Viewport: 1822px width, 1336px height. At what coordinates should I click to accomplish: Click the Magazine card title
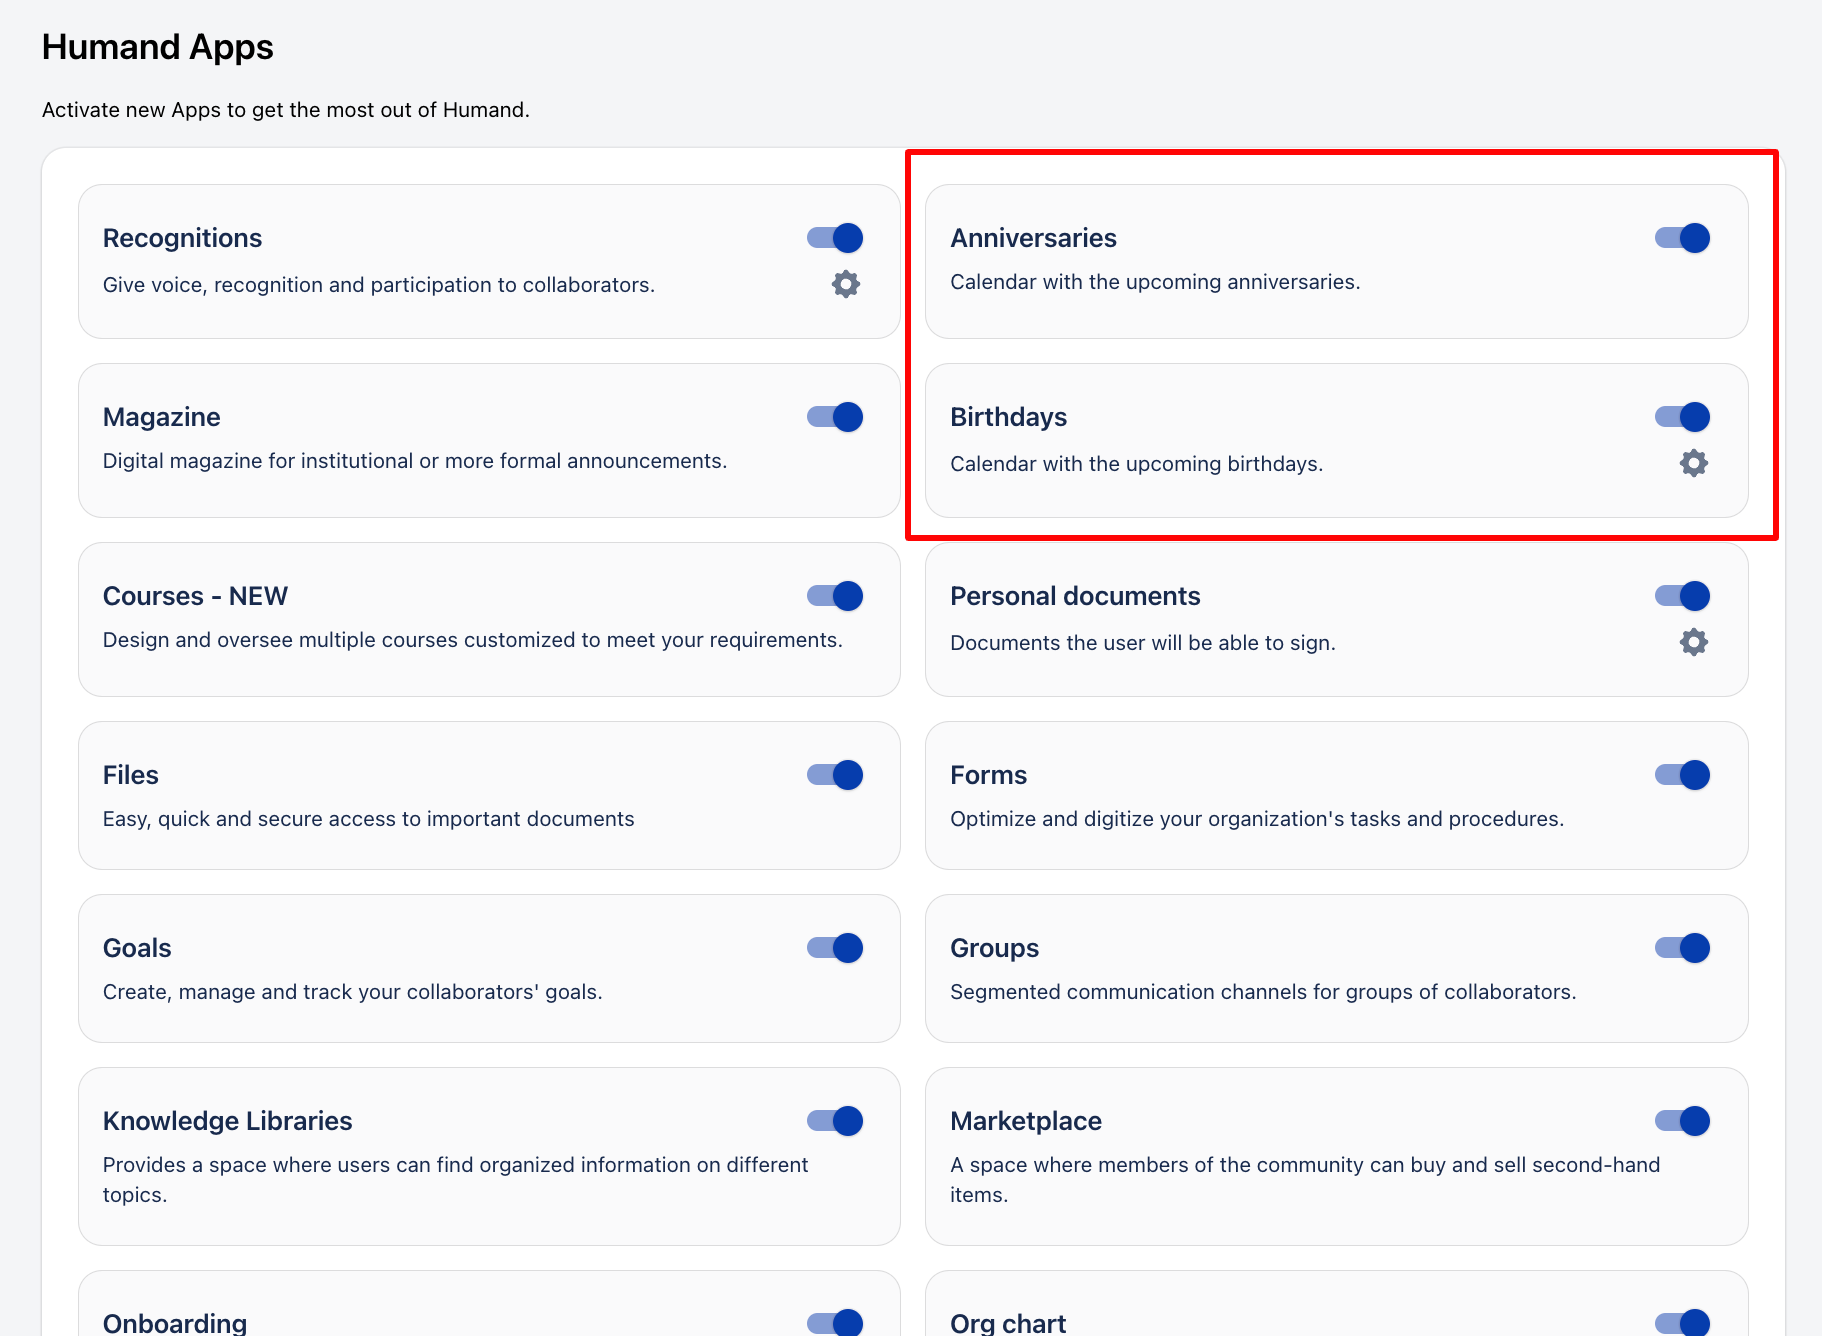[161, 417]
